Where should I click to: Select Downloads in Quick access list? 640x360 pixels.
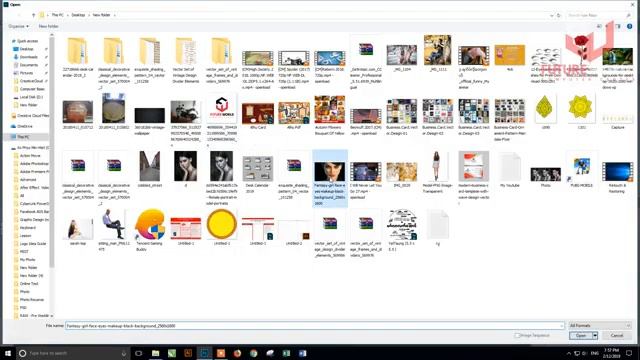click(x=29, y=57)
